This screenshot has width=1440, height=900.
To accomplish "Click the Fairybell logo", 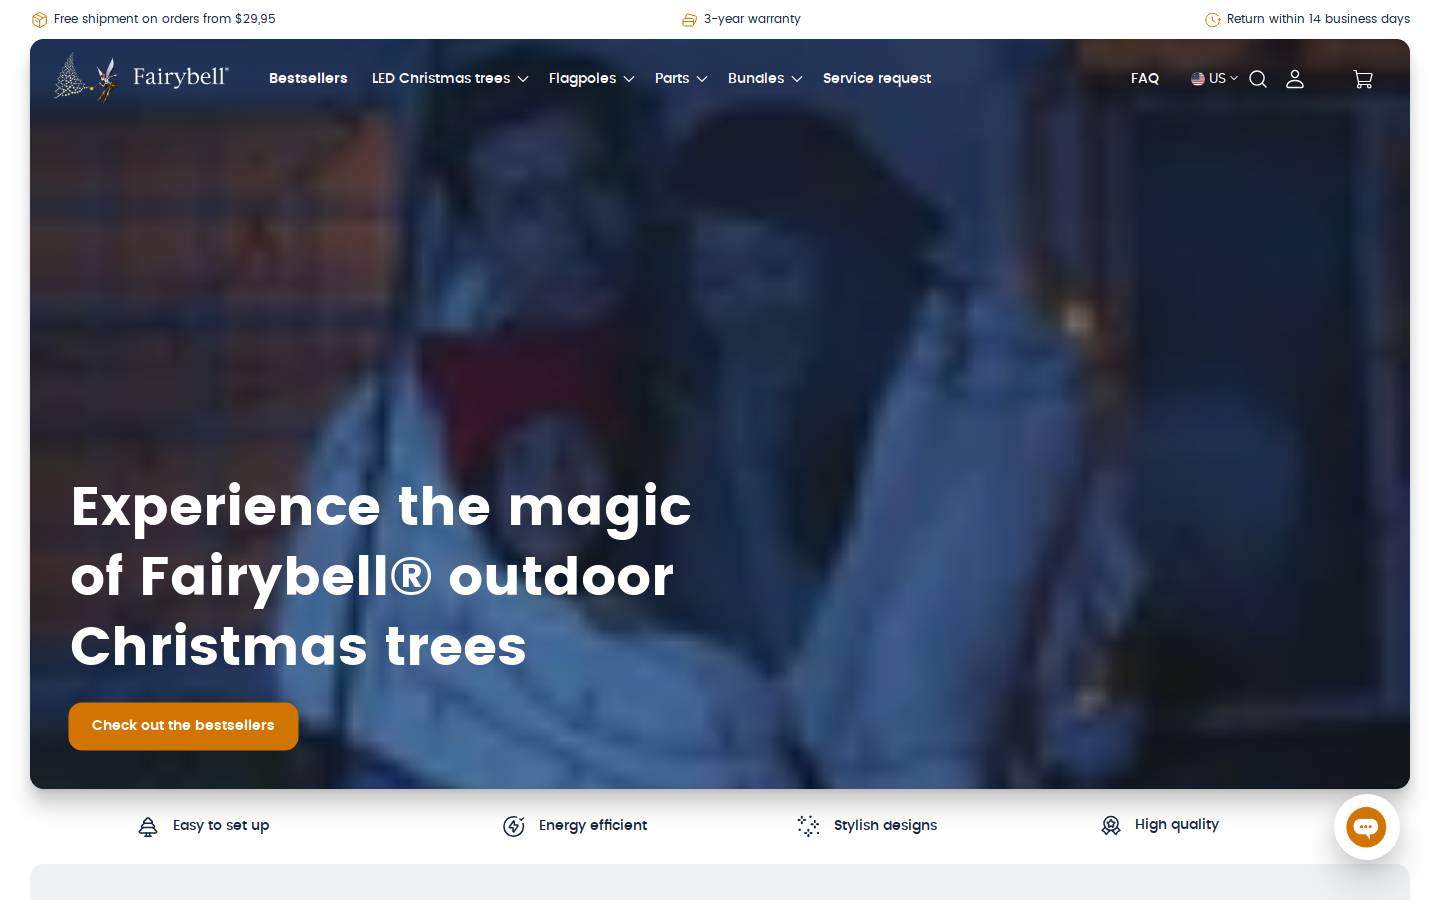I will (141, 78).
